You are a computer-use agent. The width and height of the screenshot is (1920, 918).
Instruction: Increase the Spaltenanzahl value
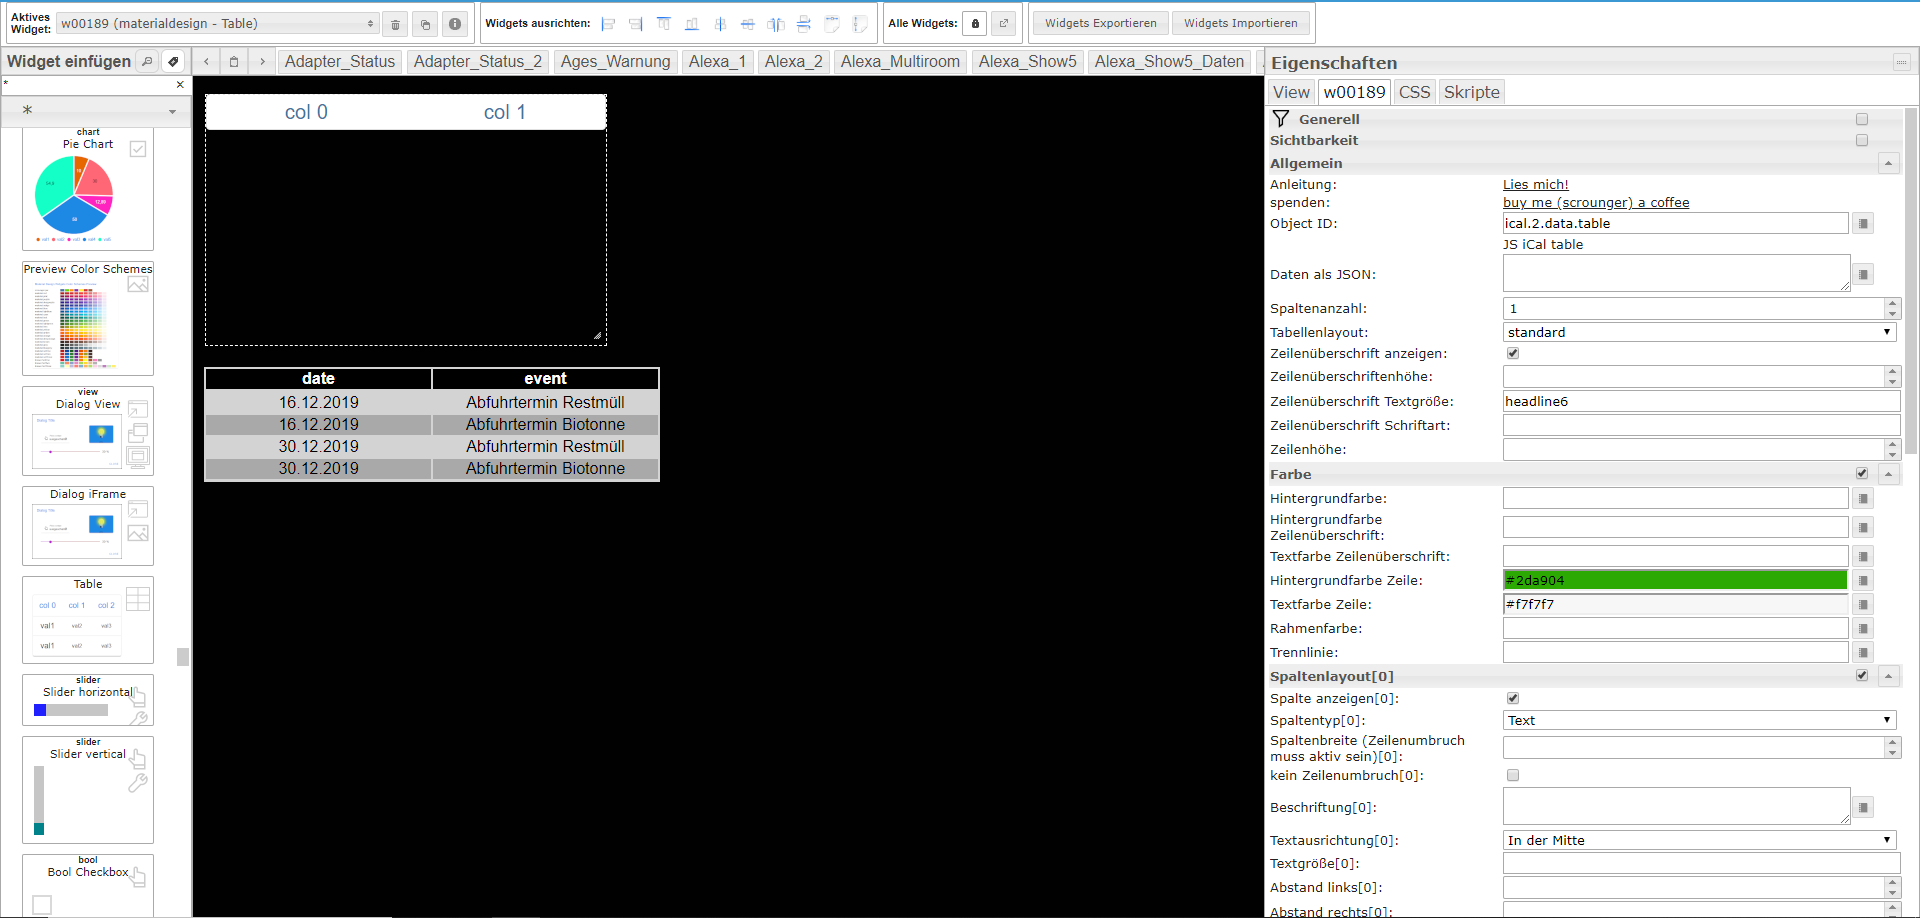(1892, 303)
